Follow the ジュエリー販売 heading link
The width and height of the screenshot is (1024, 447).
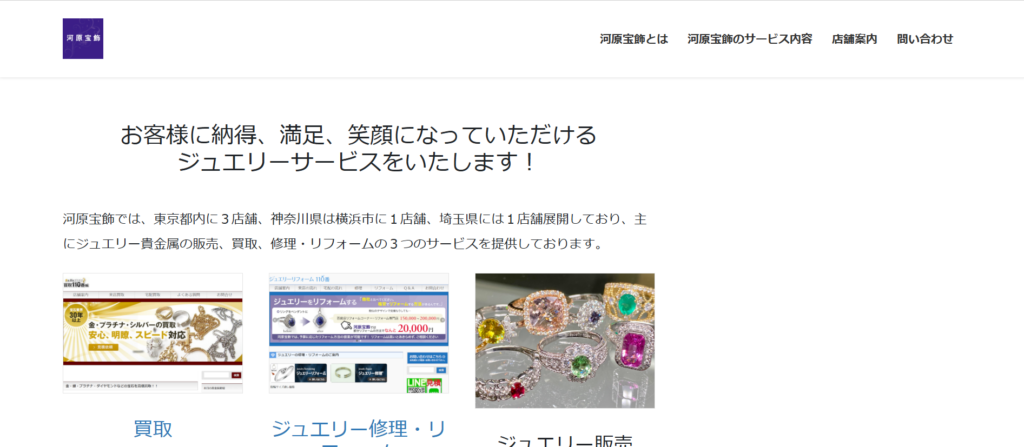coord(564,440)
